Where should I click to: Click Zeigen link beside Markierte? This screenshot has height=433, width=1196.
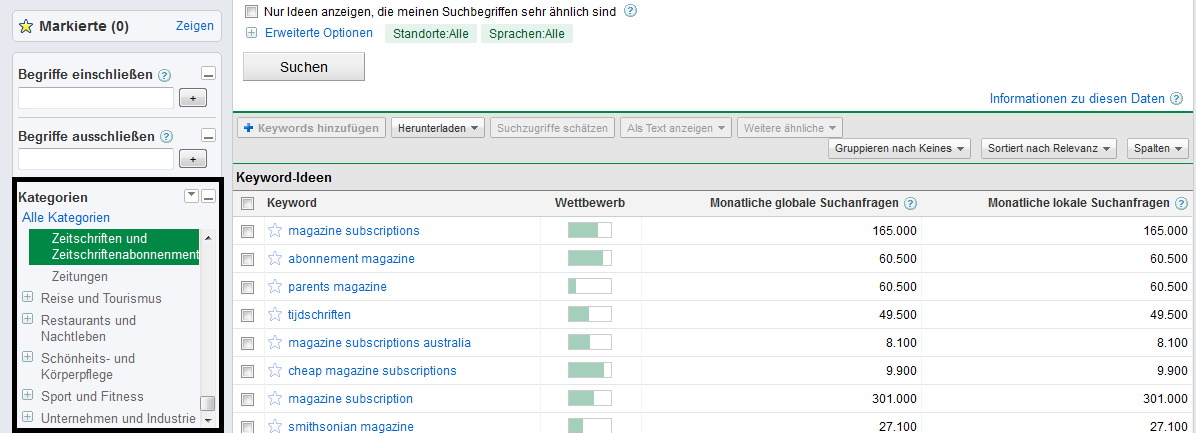point(195,26)
